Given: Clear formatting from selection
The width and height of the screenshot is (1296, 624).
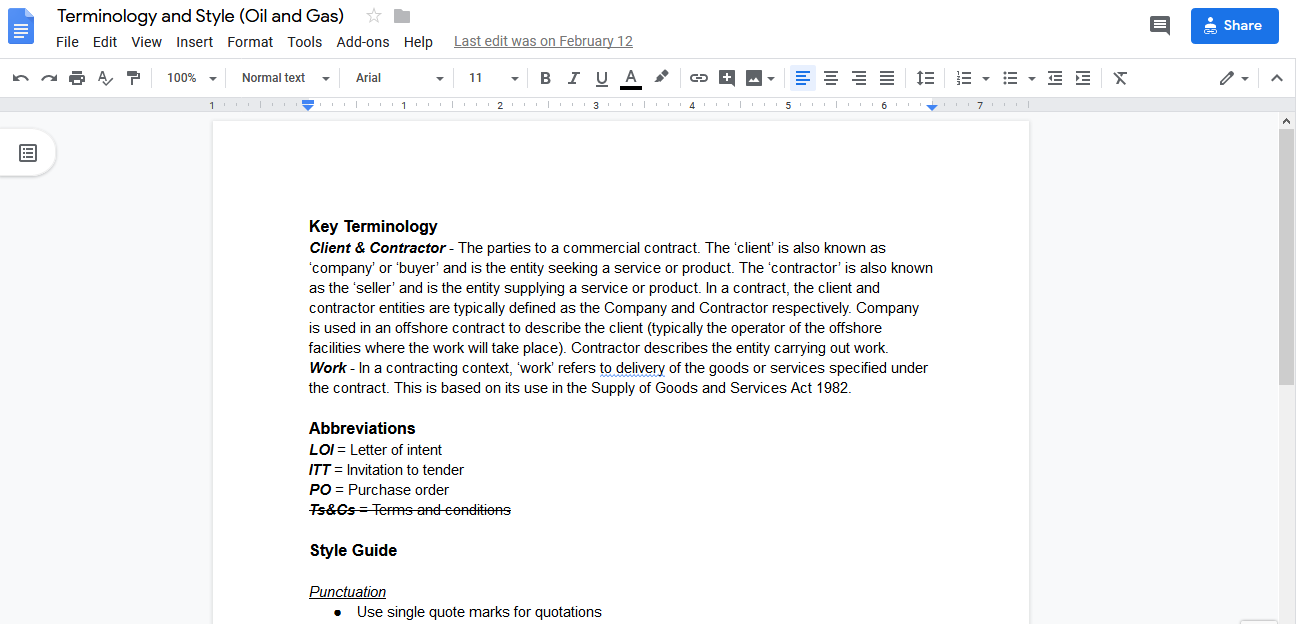Looking at the screenshot, I should (x=1120, y=78).
